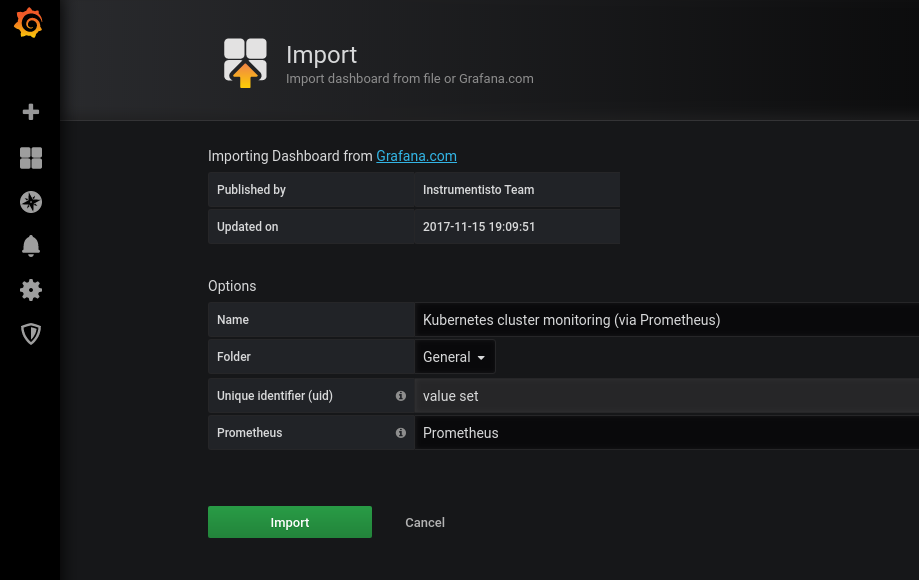Click the Import dashboard header icon
The height and width of the screenshot is (580, 919).
(245, 63)
